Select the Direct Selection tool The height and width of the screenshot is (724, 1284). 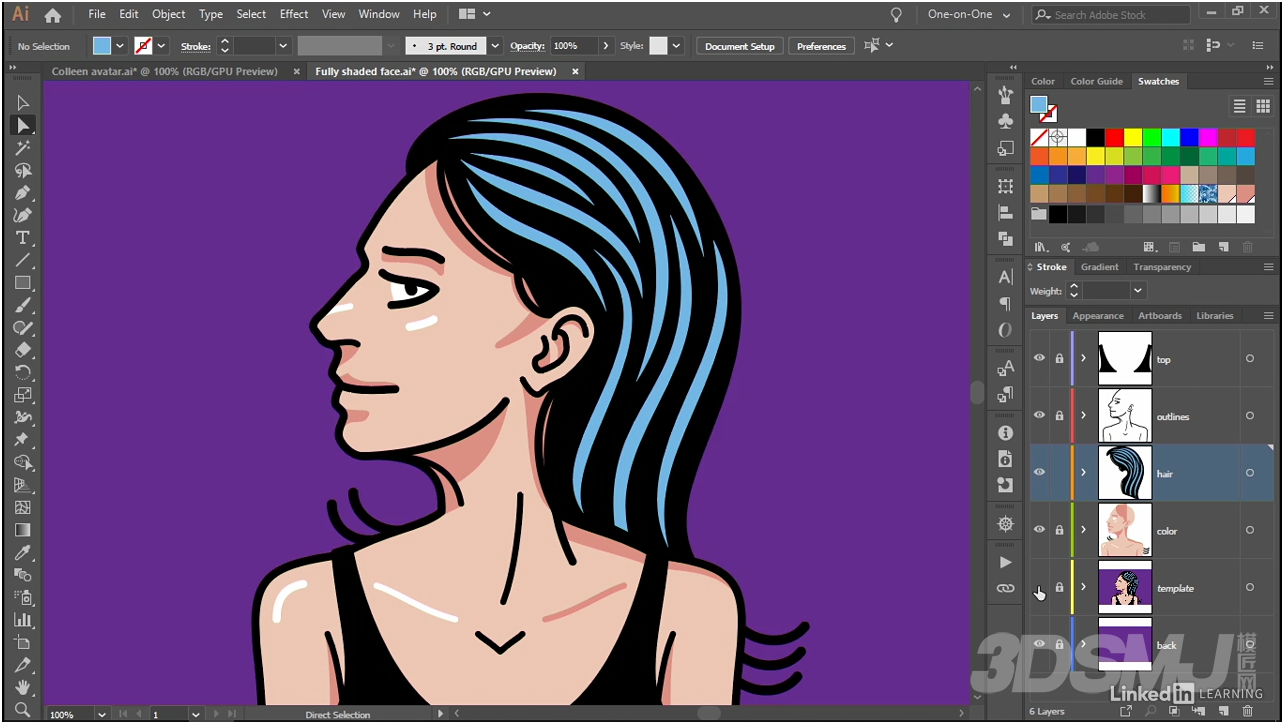(x=22, y=125)
